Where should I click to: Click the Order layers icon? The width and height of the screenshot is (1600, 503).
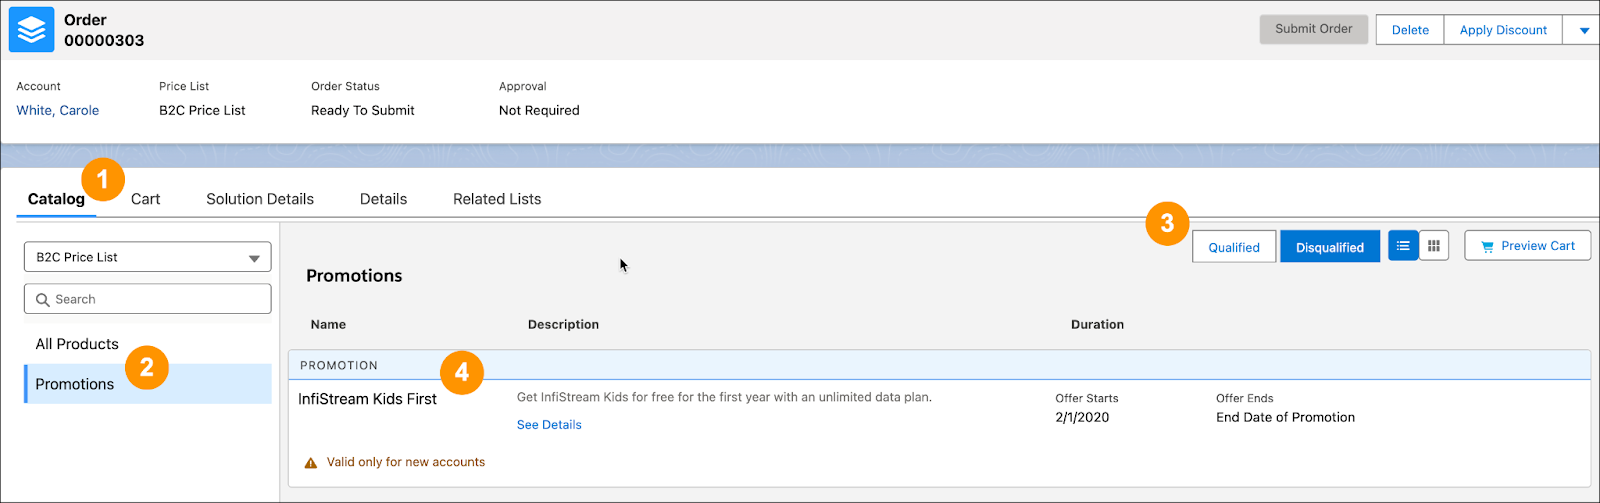pyautogui.click(x=31, y=29)
